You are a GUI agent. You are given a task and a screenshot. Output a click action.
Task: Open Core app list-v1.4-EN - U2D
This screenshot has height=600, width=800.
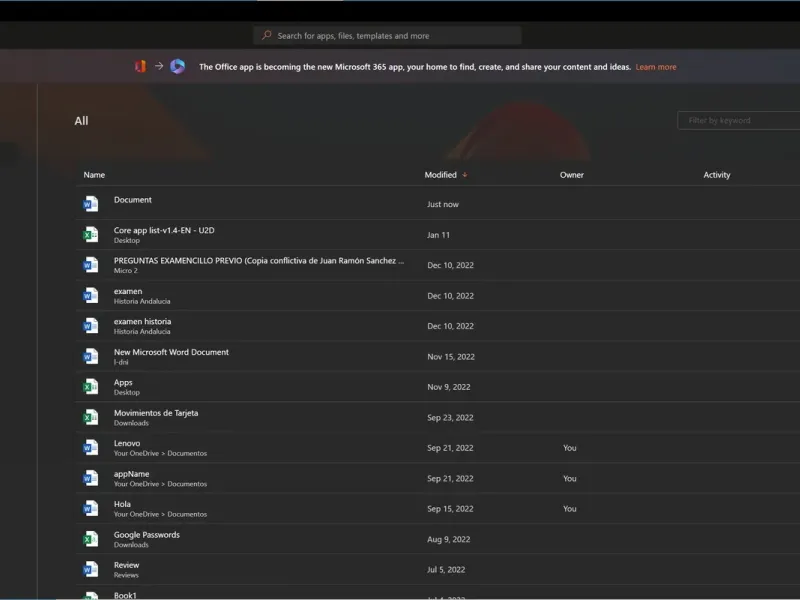pyautogui.click(x=164, y=230)
